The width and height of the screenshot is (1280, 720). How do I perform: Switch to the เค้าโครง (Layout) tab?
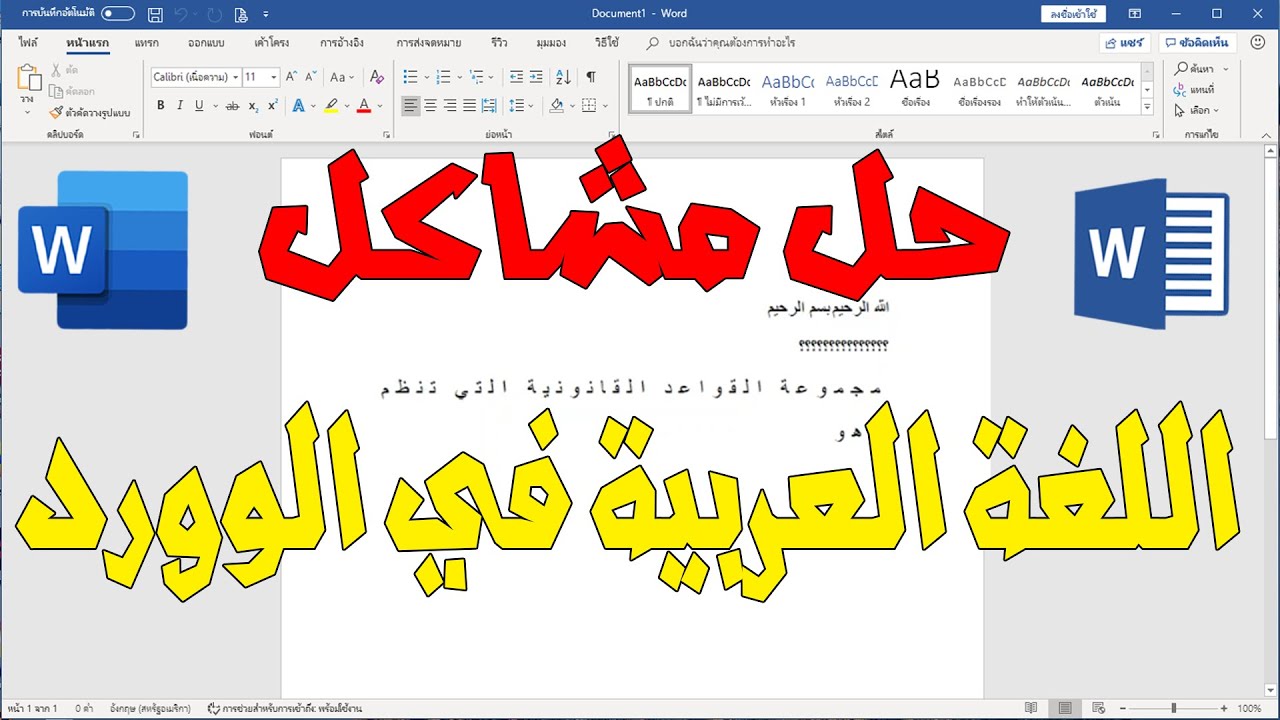click(x=272, y=43)
